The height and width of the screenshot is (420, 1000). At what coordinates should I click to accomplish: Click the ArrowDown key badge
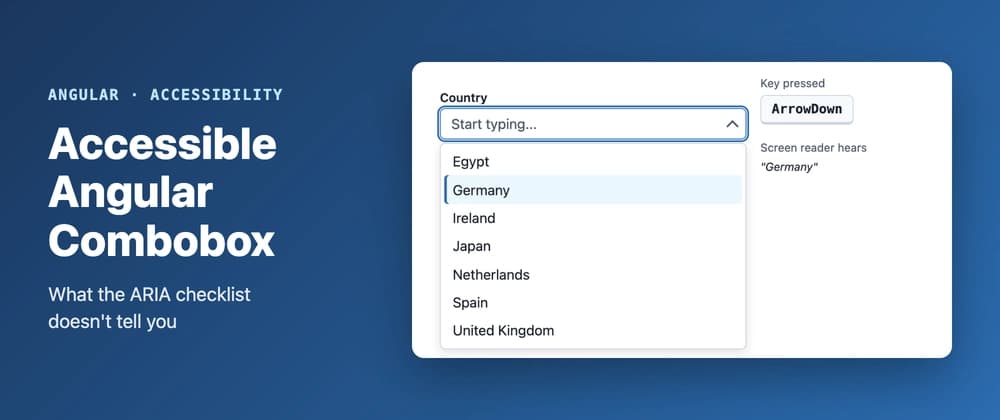click(x=807, y=109)
